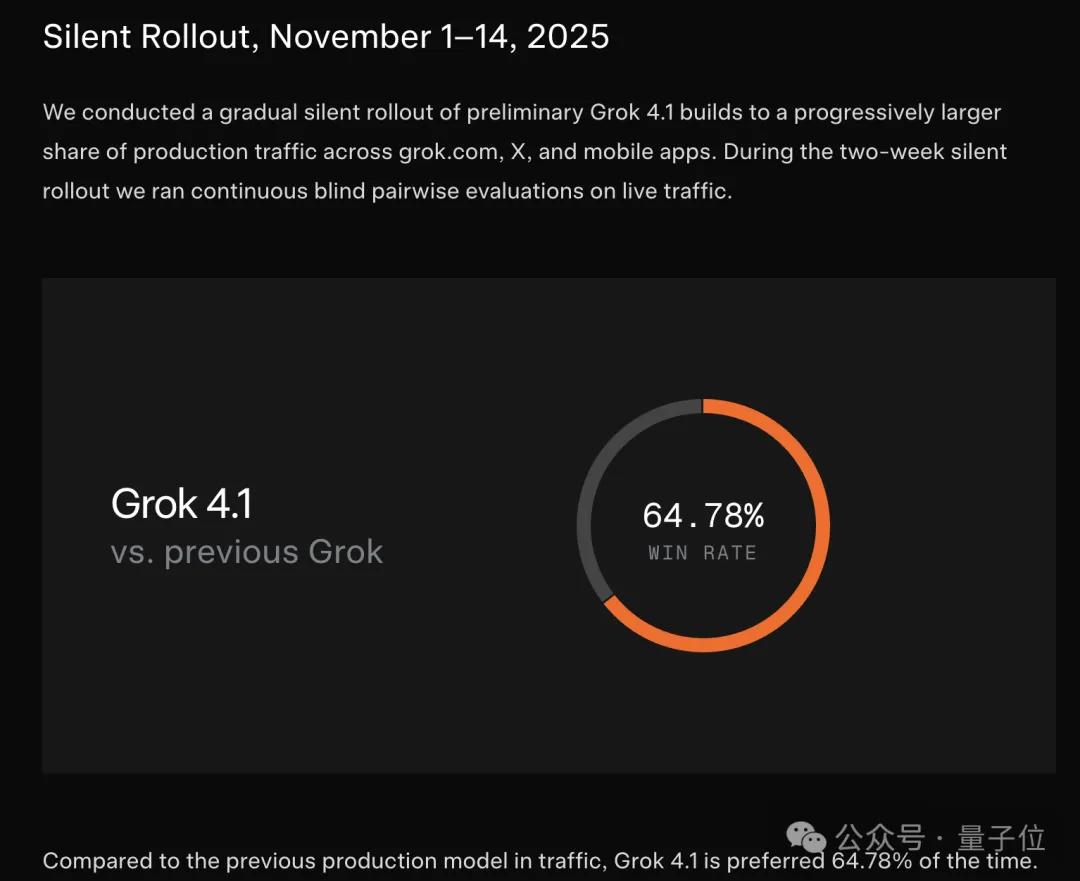Viewport: 1080px width, 881px height.
Task: Click the WIN RATE label in the chart
Action: [x=702, y=553]
